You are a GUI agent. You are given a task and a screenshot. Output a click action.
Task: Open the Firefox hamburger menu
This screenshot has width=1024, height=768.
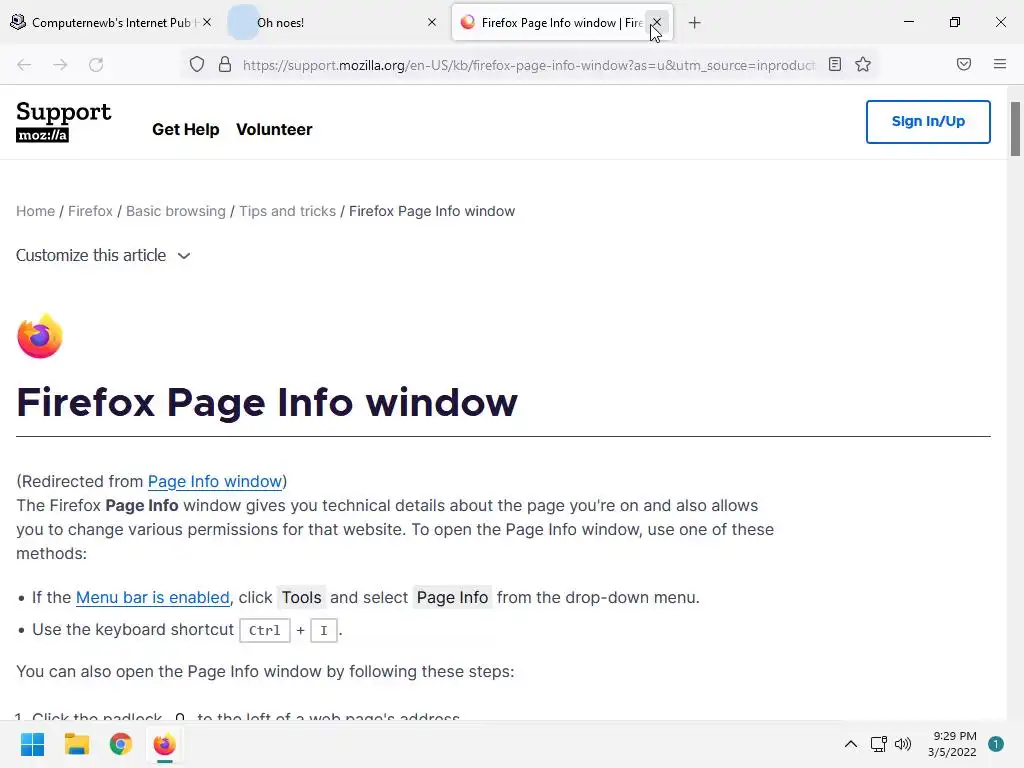[x=1000, y=64]
